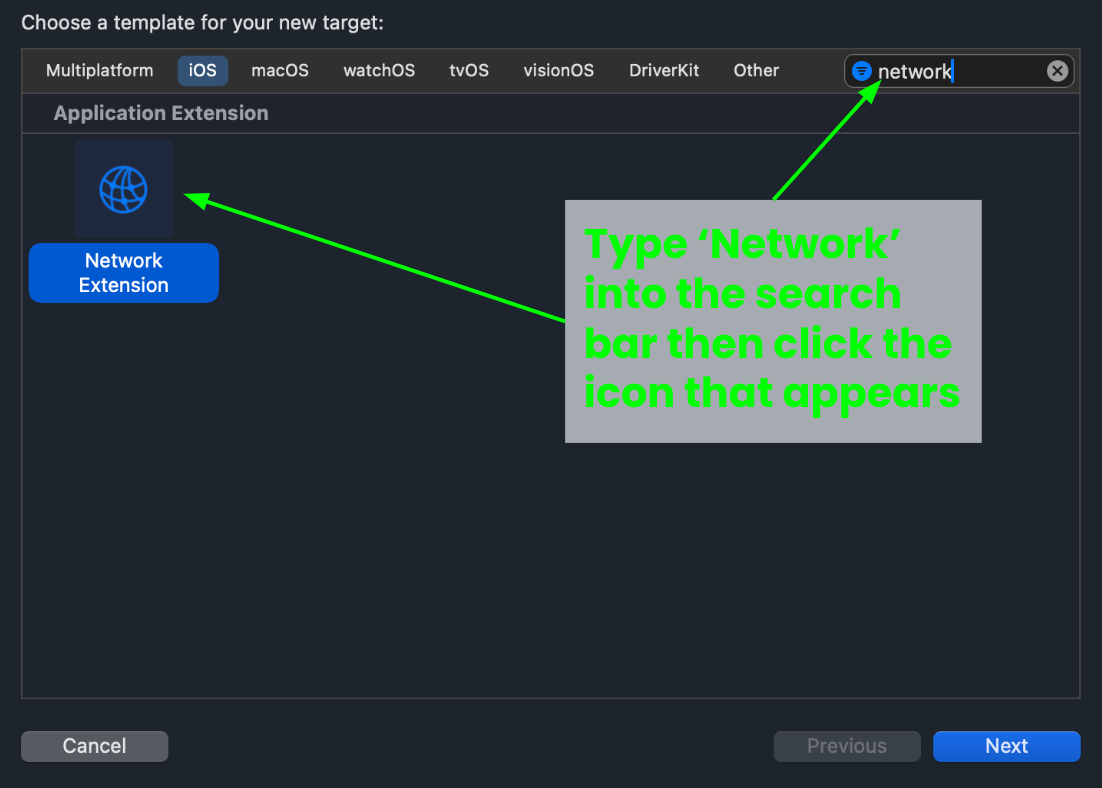Click the Application Extension section header
This screenshot has width=1102, height=788.
point(161,113)
